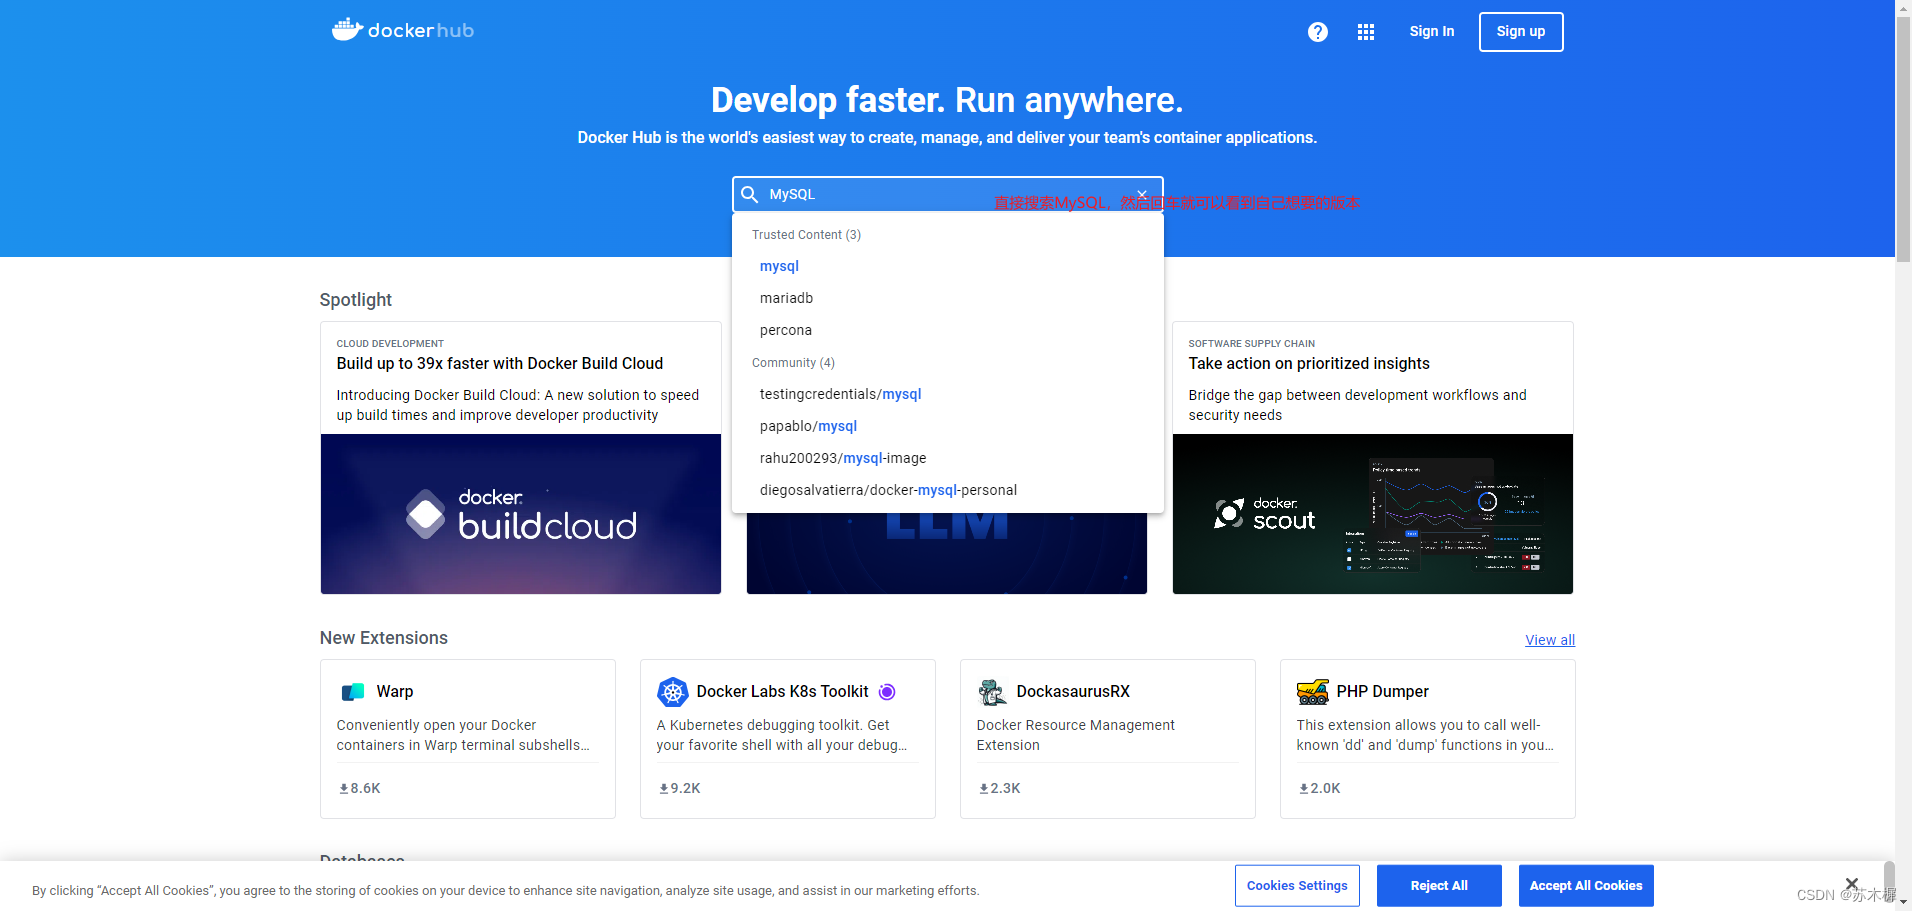Click 'Take action on prioritized insights' title
The width and height of the screenshot is (1912, 911).
click(x=1309, y=364)
